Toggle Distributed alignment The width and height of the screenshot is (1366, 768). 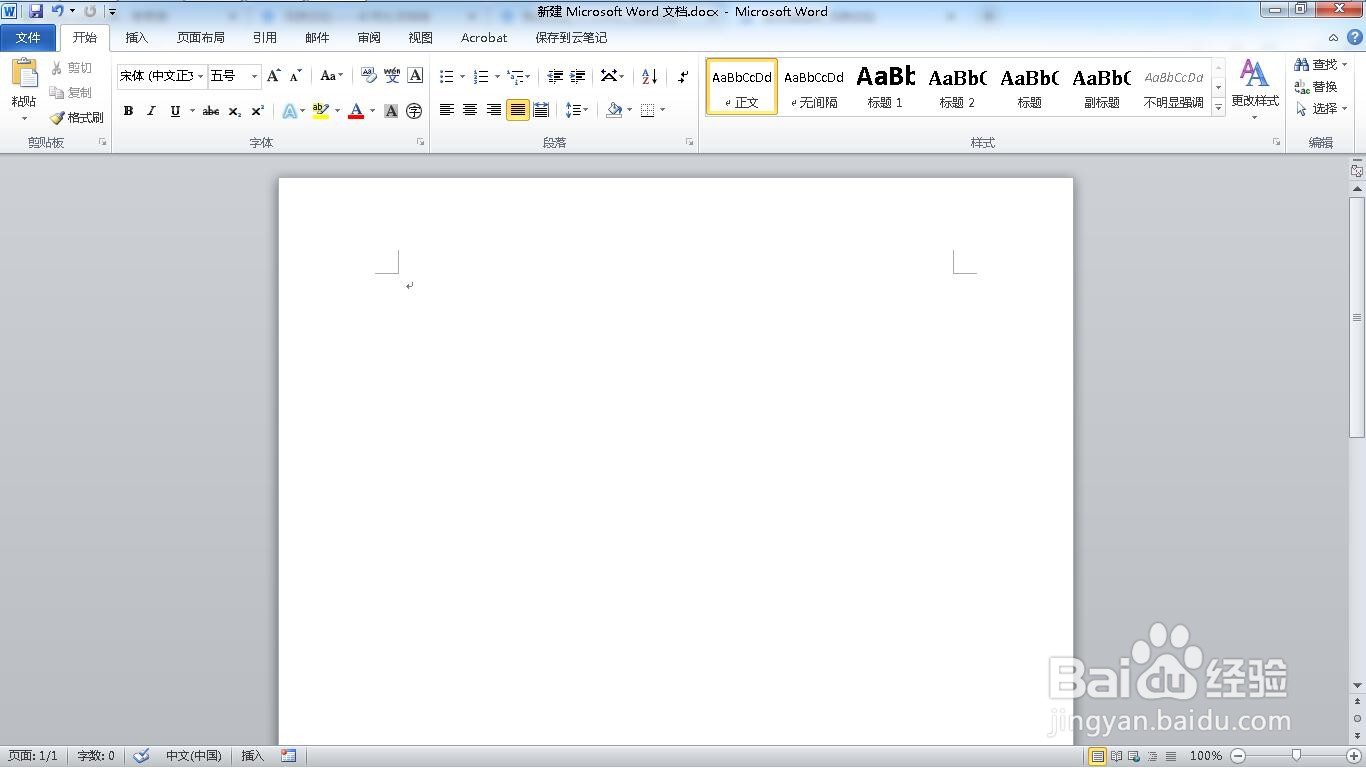point(541,110)
